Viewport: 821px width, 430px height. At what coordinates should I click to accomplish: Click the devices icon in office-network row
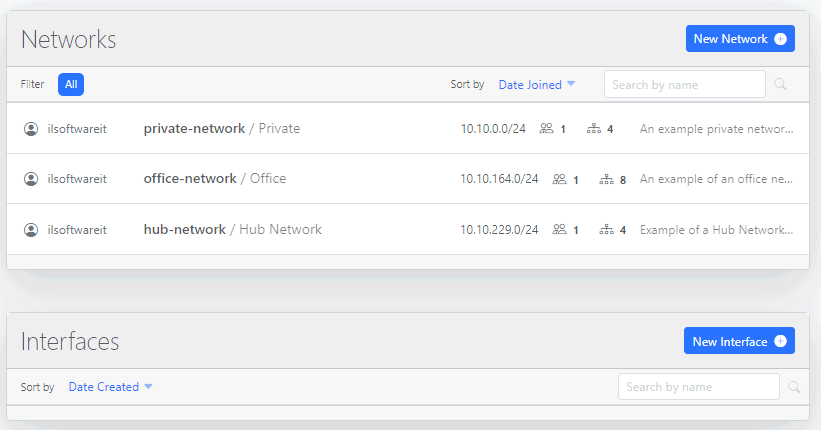tap(606, 180)
